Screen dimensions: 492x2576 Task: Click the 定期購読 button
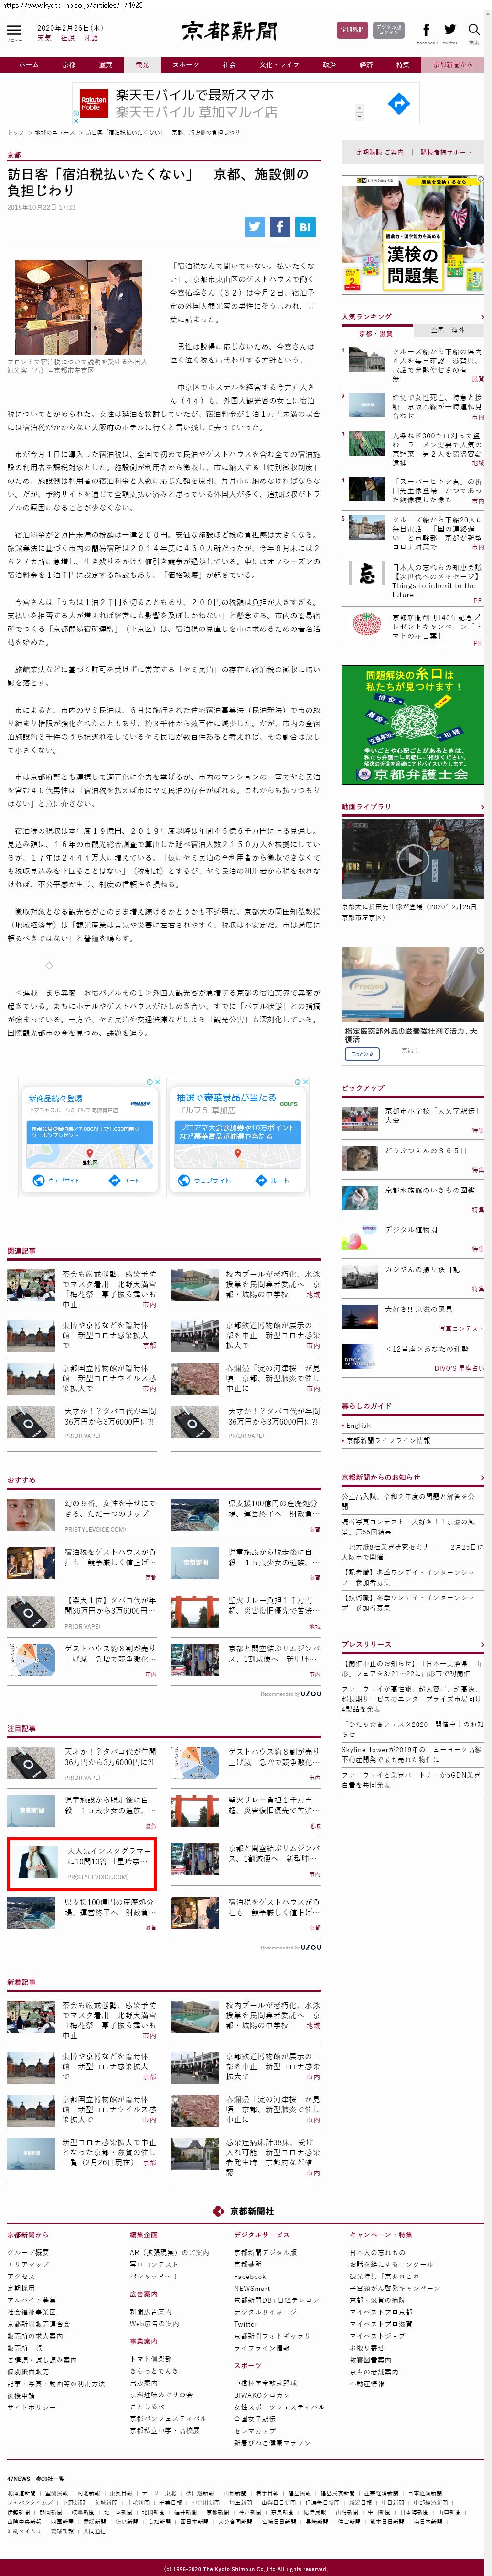(352, 31)
